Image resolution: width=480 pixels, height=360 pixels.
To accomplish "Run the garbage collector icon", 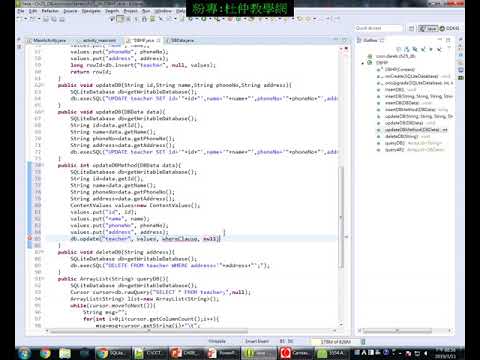I will coord(363,341).
